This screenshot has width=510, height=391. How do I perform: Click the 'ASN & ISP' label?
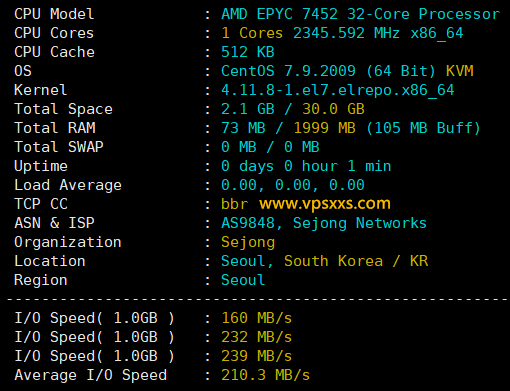coord(54,223)
